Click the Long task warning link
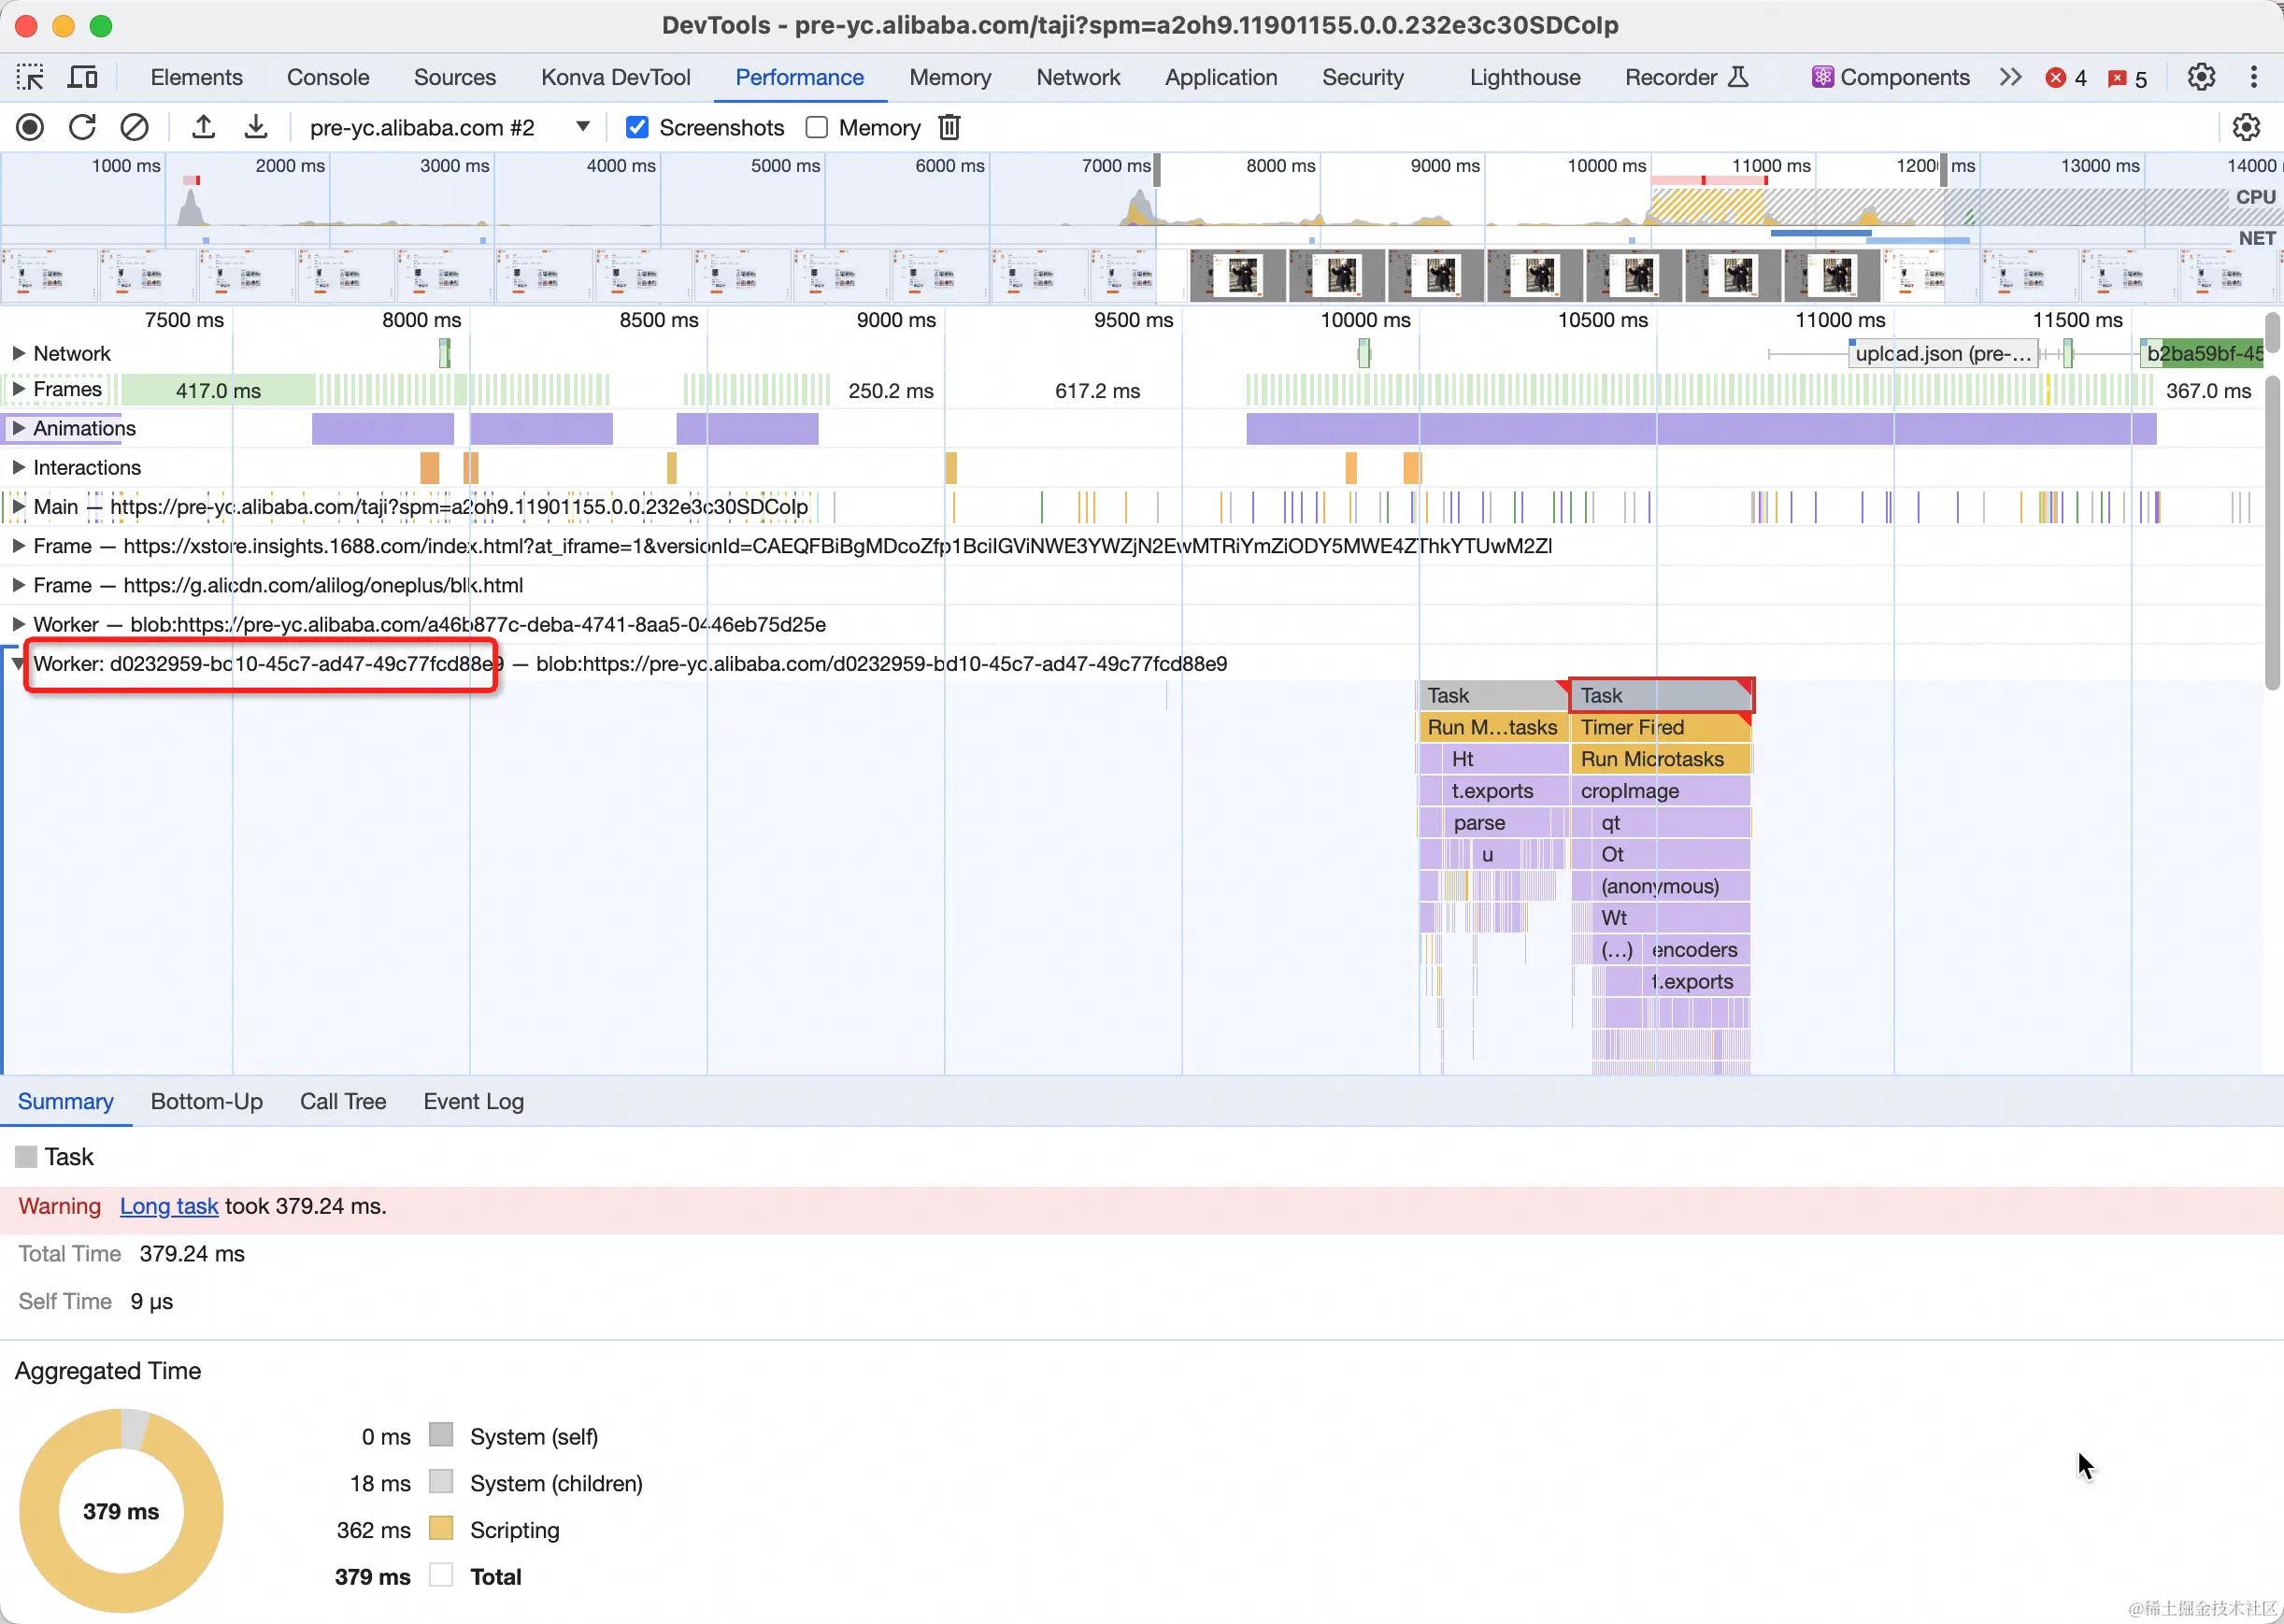The width and height of the screenshot is (2284, 1624). [169, 1206]
